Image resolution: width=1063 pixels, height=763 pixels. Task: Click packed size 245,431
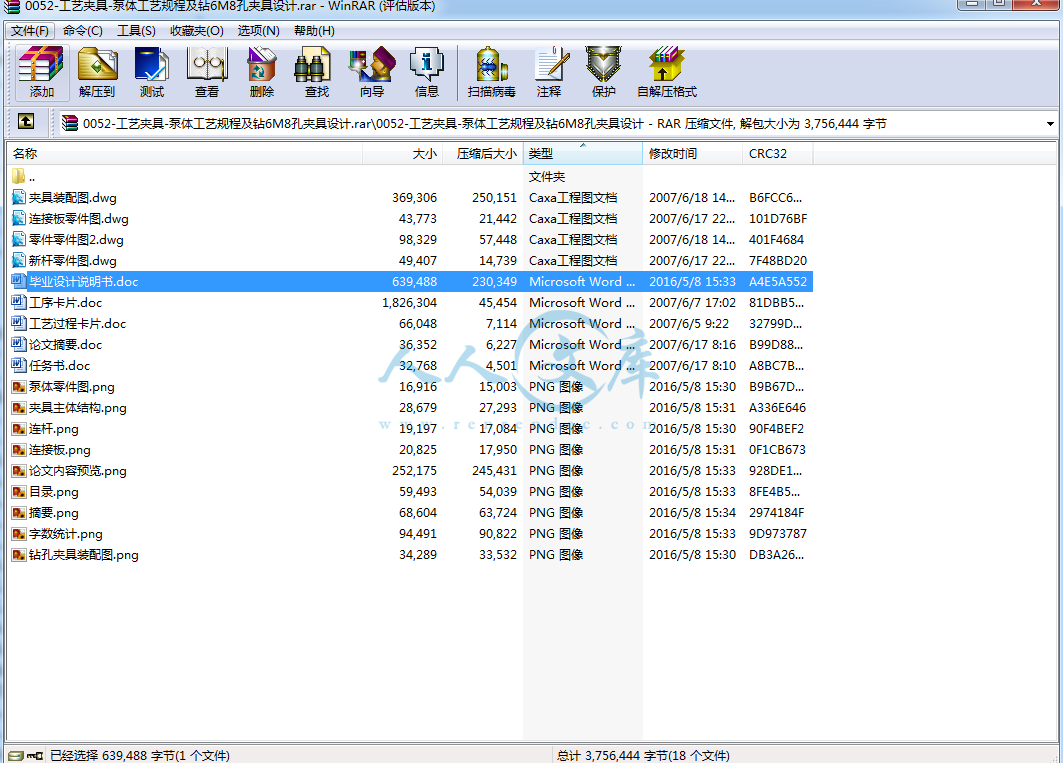point(494,471)
